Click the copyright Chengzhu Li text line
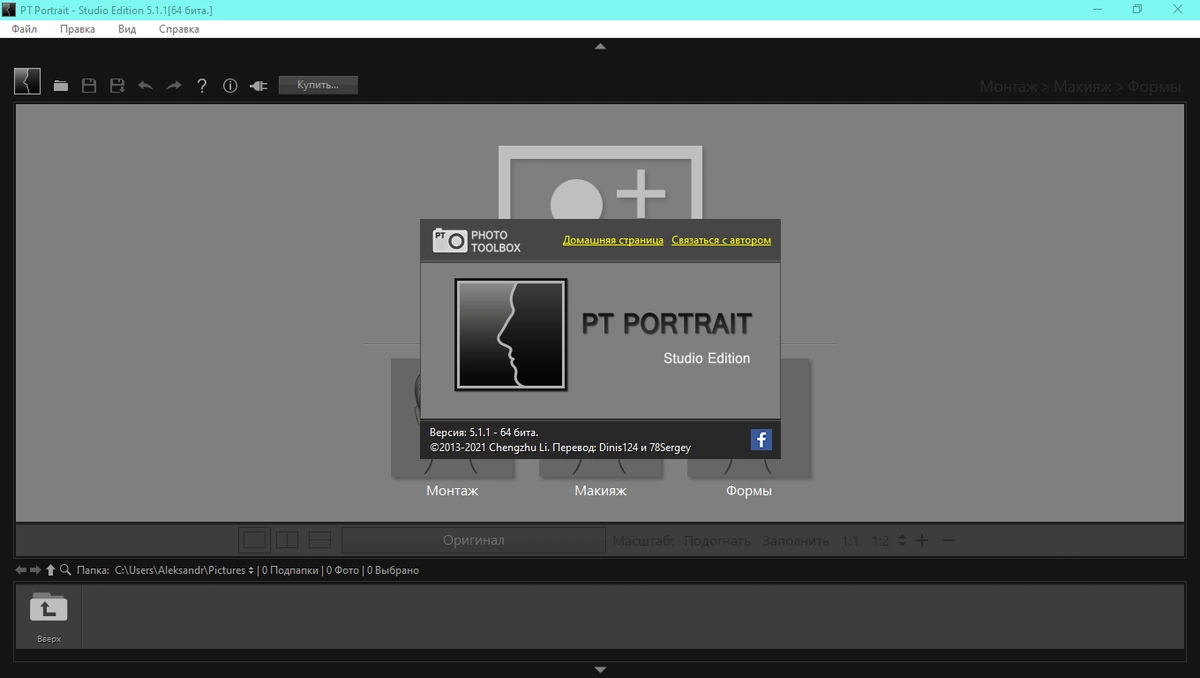 (560, 447)
